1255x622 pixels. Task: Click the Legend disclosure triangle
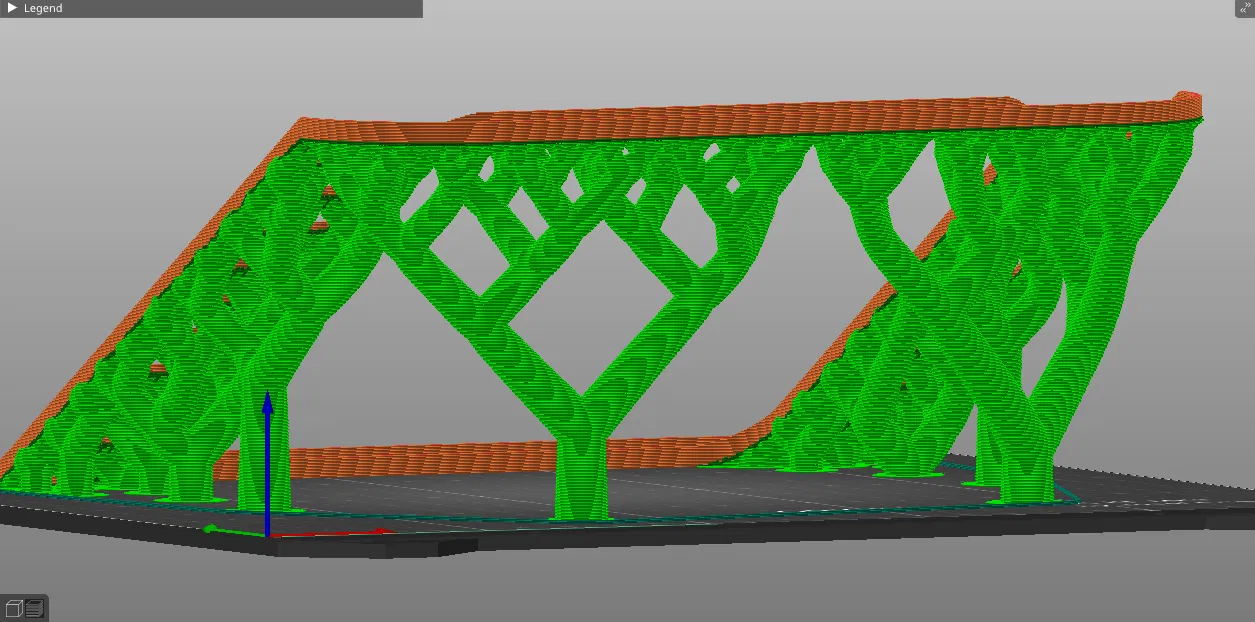point(14,8)
